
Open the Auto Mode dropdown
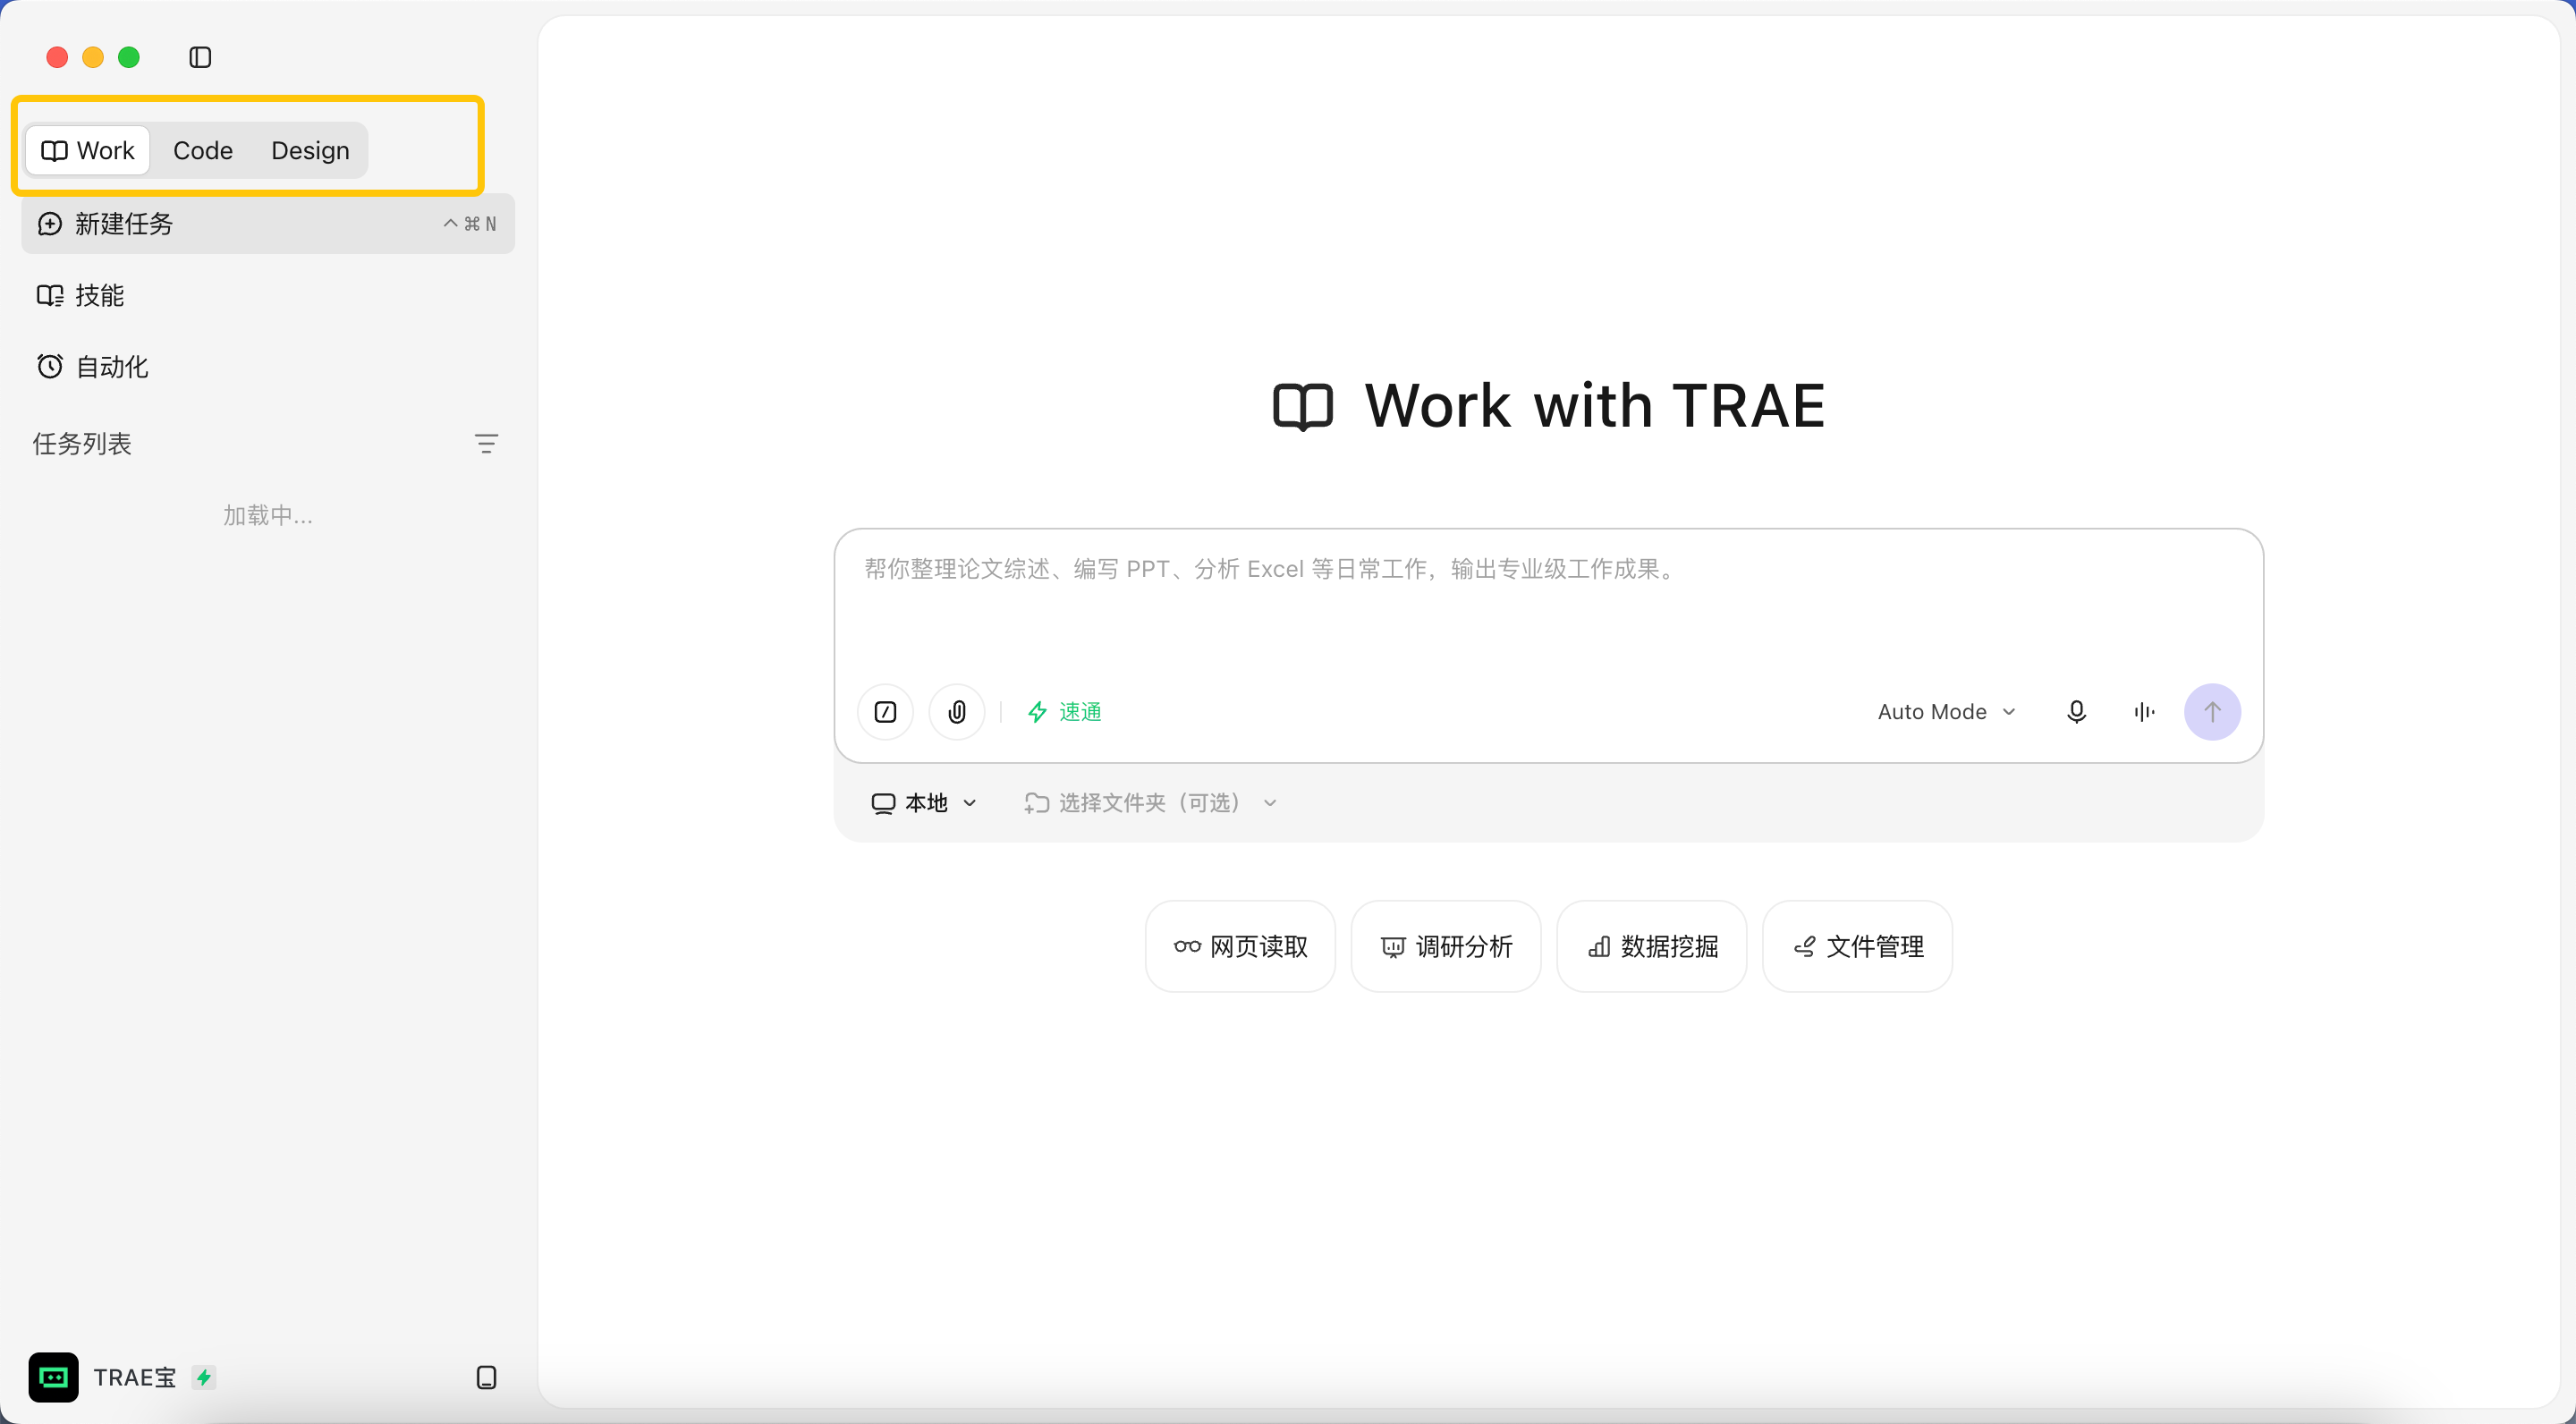point(1947,712)
